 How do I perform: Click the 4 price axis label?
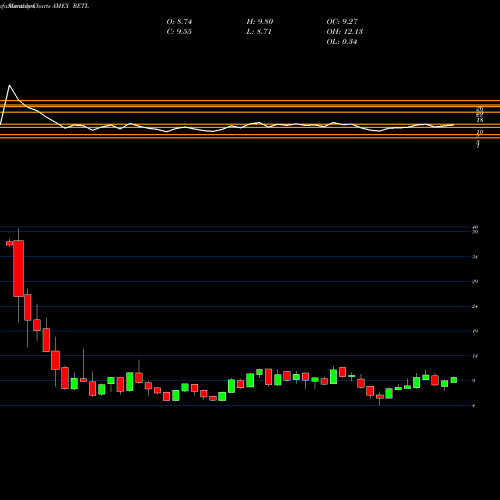click(474, 406)
